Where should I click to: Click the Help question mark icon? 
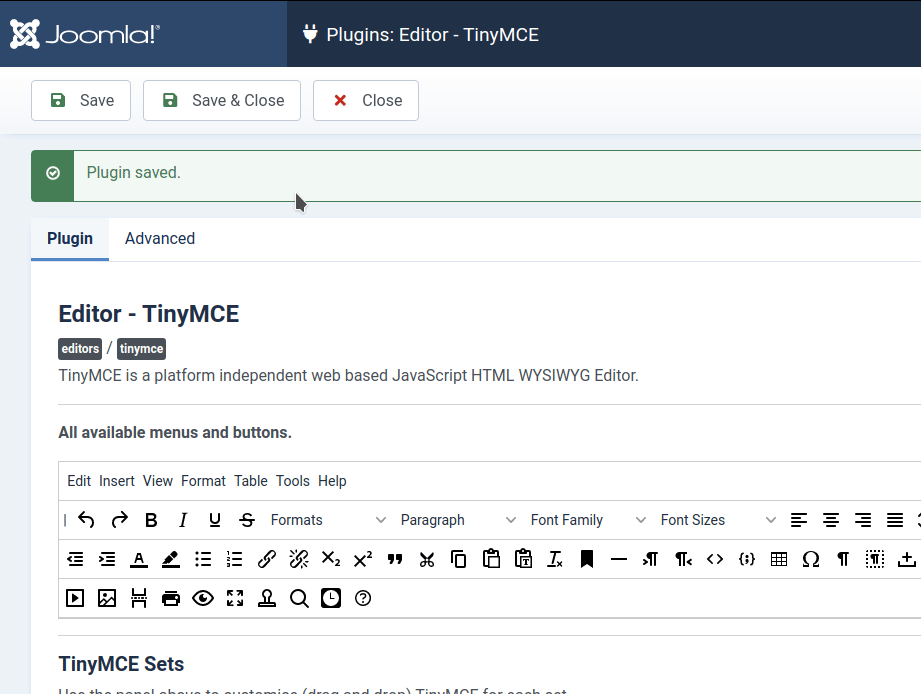[363, 598]
